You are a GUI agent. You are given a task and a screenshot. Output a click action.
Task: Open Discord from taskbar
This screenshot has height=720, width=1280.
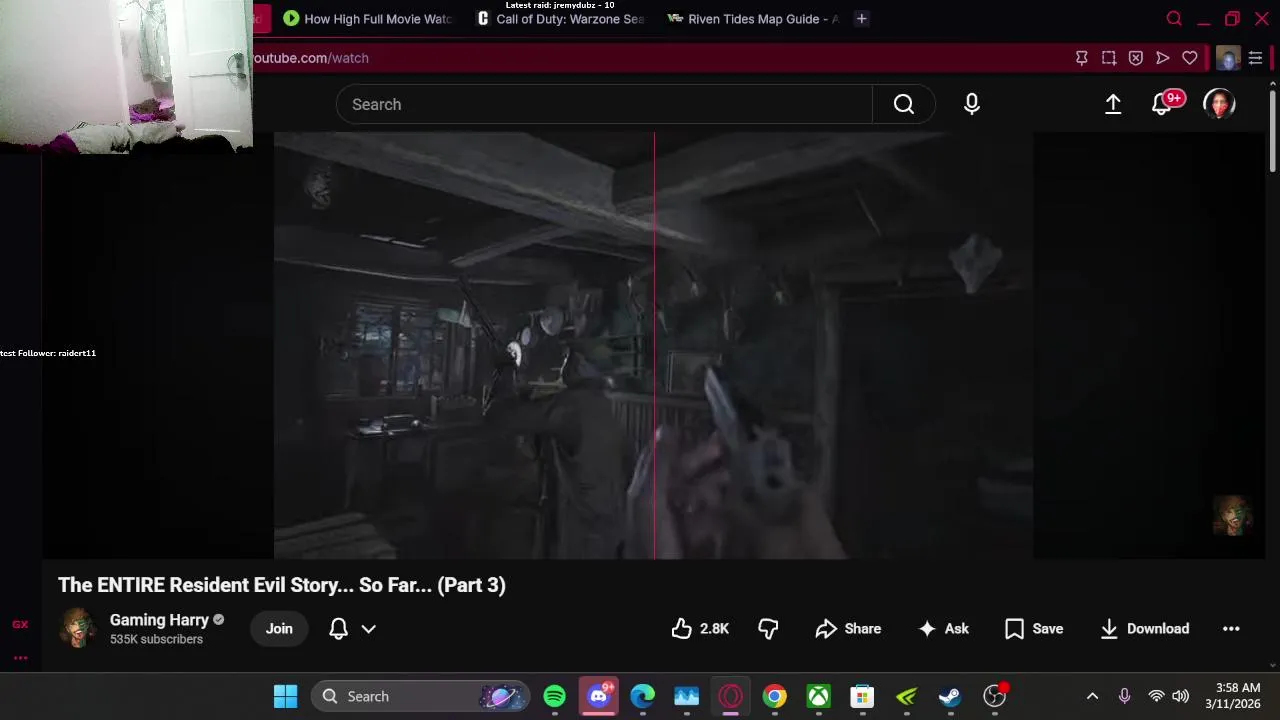(598, 696)
